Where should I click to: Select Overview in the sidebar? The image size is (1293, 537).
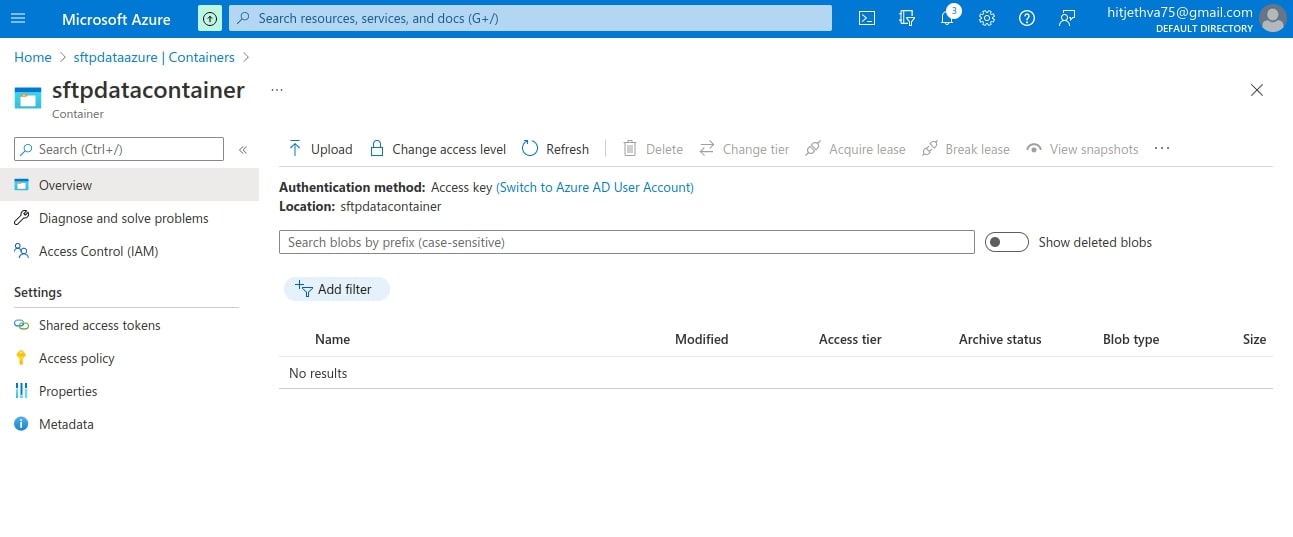[x=129, y=185]
